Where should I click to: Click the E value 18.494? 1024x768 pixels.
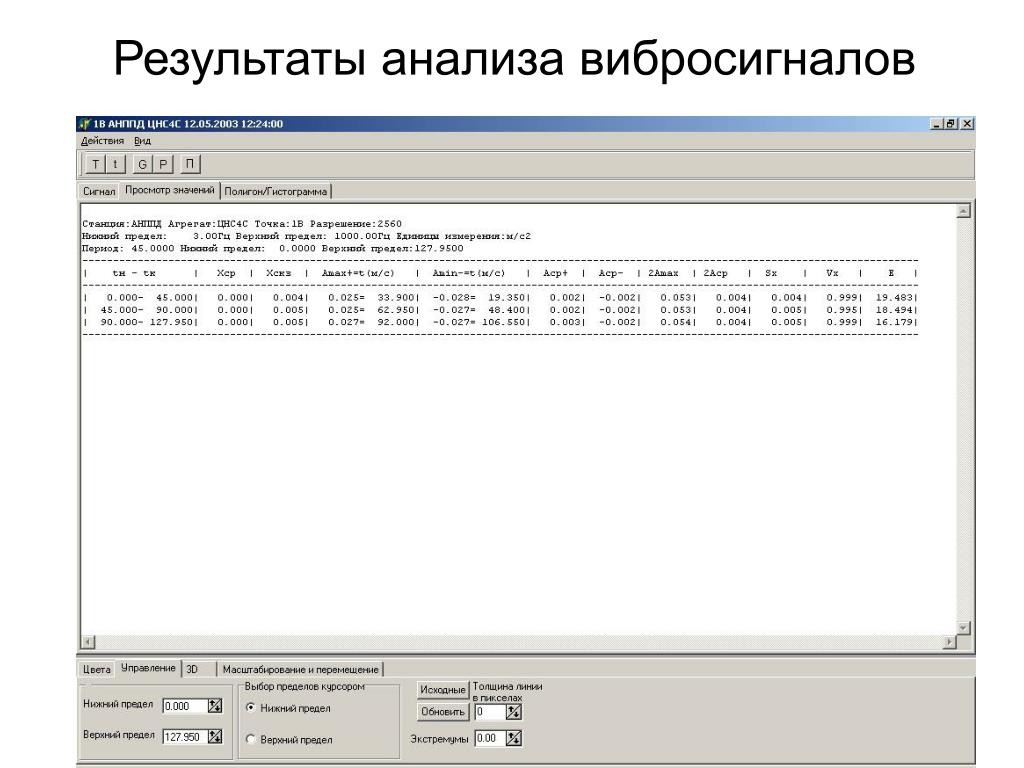(x=893, y=310)
